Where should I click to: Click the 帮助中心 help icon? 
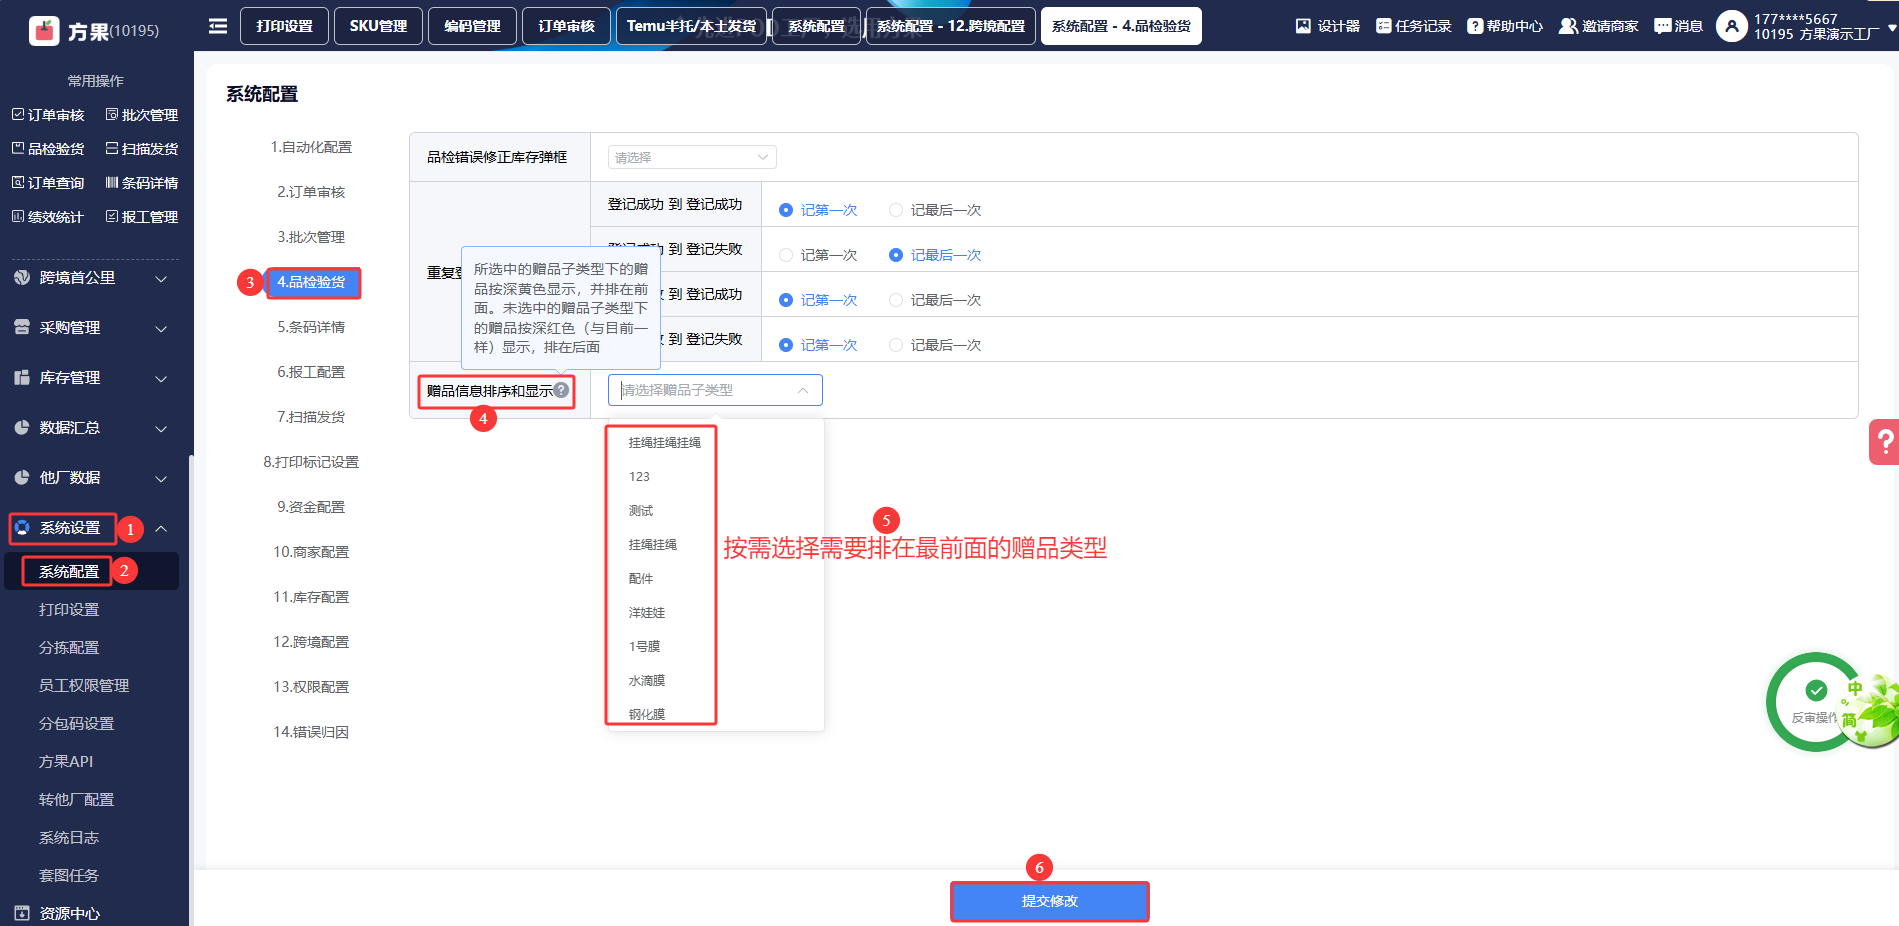pyautogui.click(x=1475, y=26)
